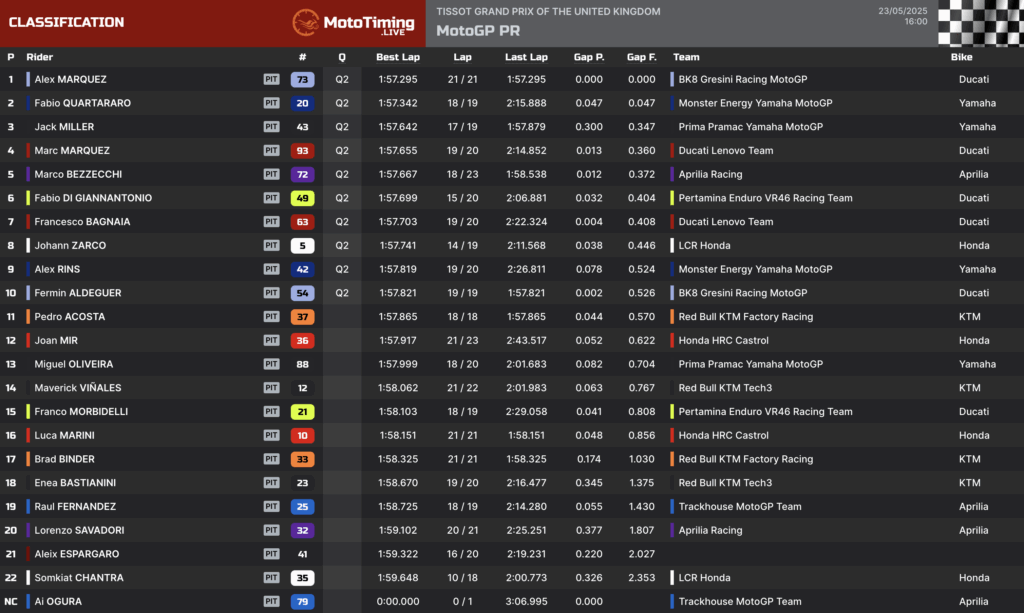Image resolution: width=1024 pixels, height=613 pixels.
Task: Select rider Franco MORBIDELLI
Action: tap(81, 411)
